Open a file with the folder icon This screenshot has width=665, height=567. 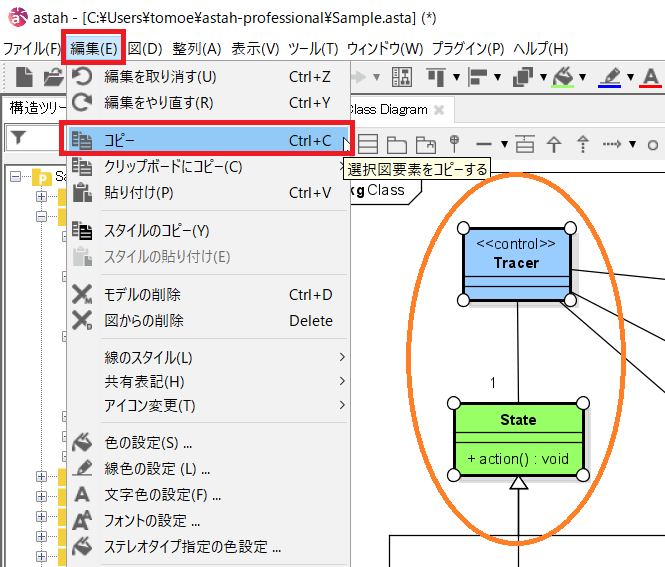coord(52,77)
